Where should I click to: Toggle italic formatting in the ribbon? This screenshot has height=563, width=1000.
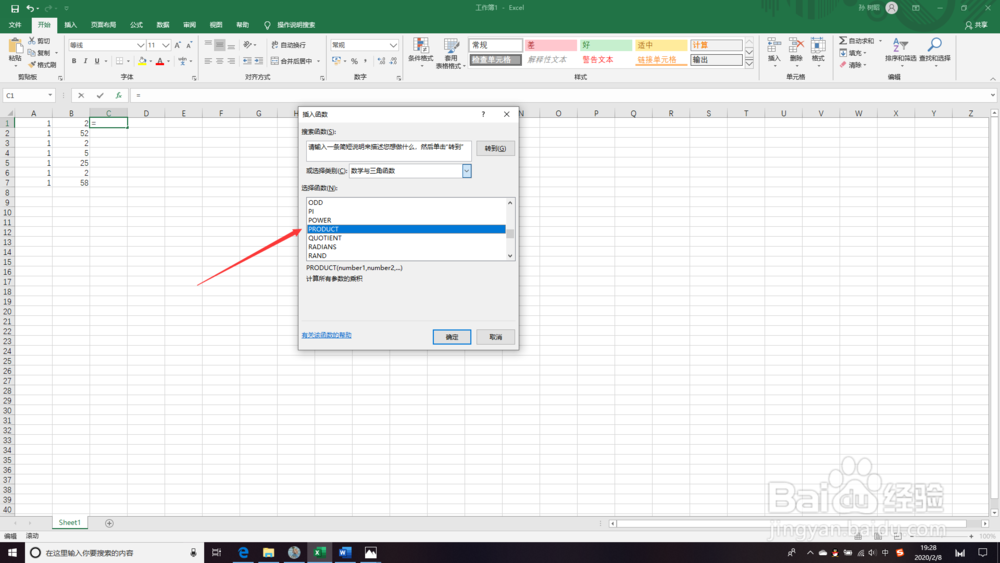click(x=85, y=61)
